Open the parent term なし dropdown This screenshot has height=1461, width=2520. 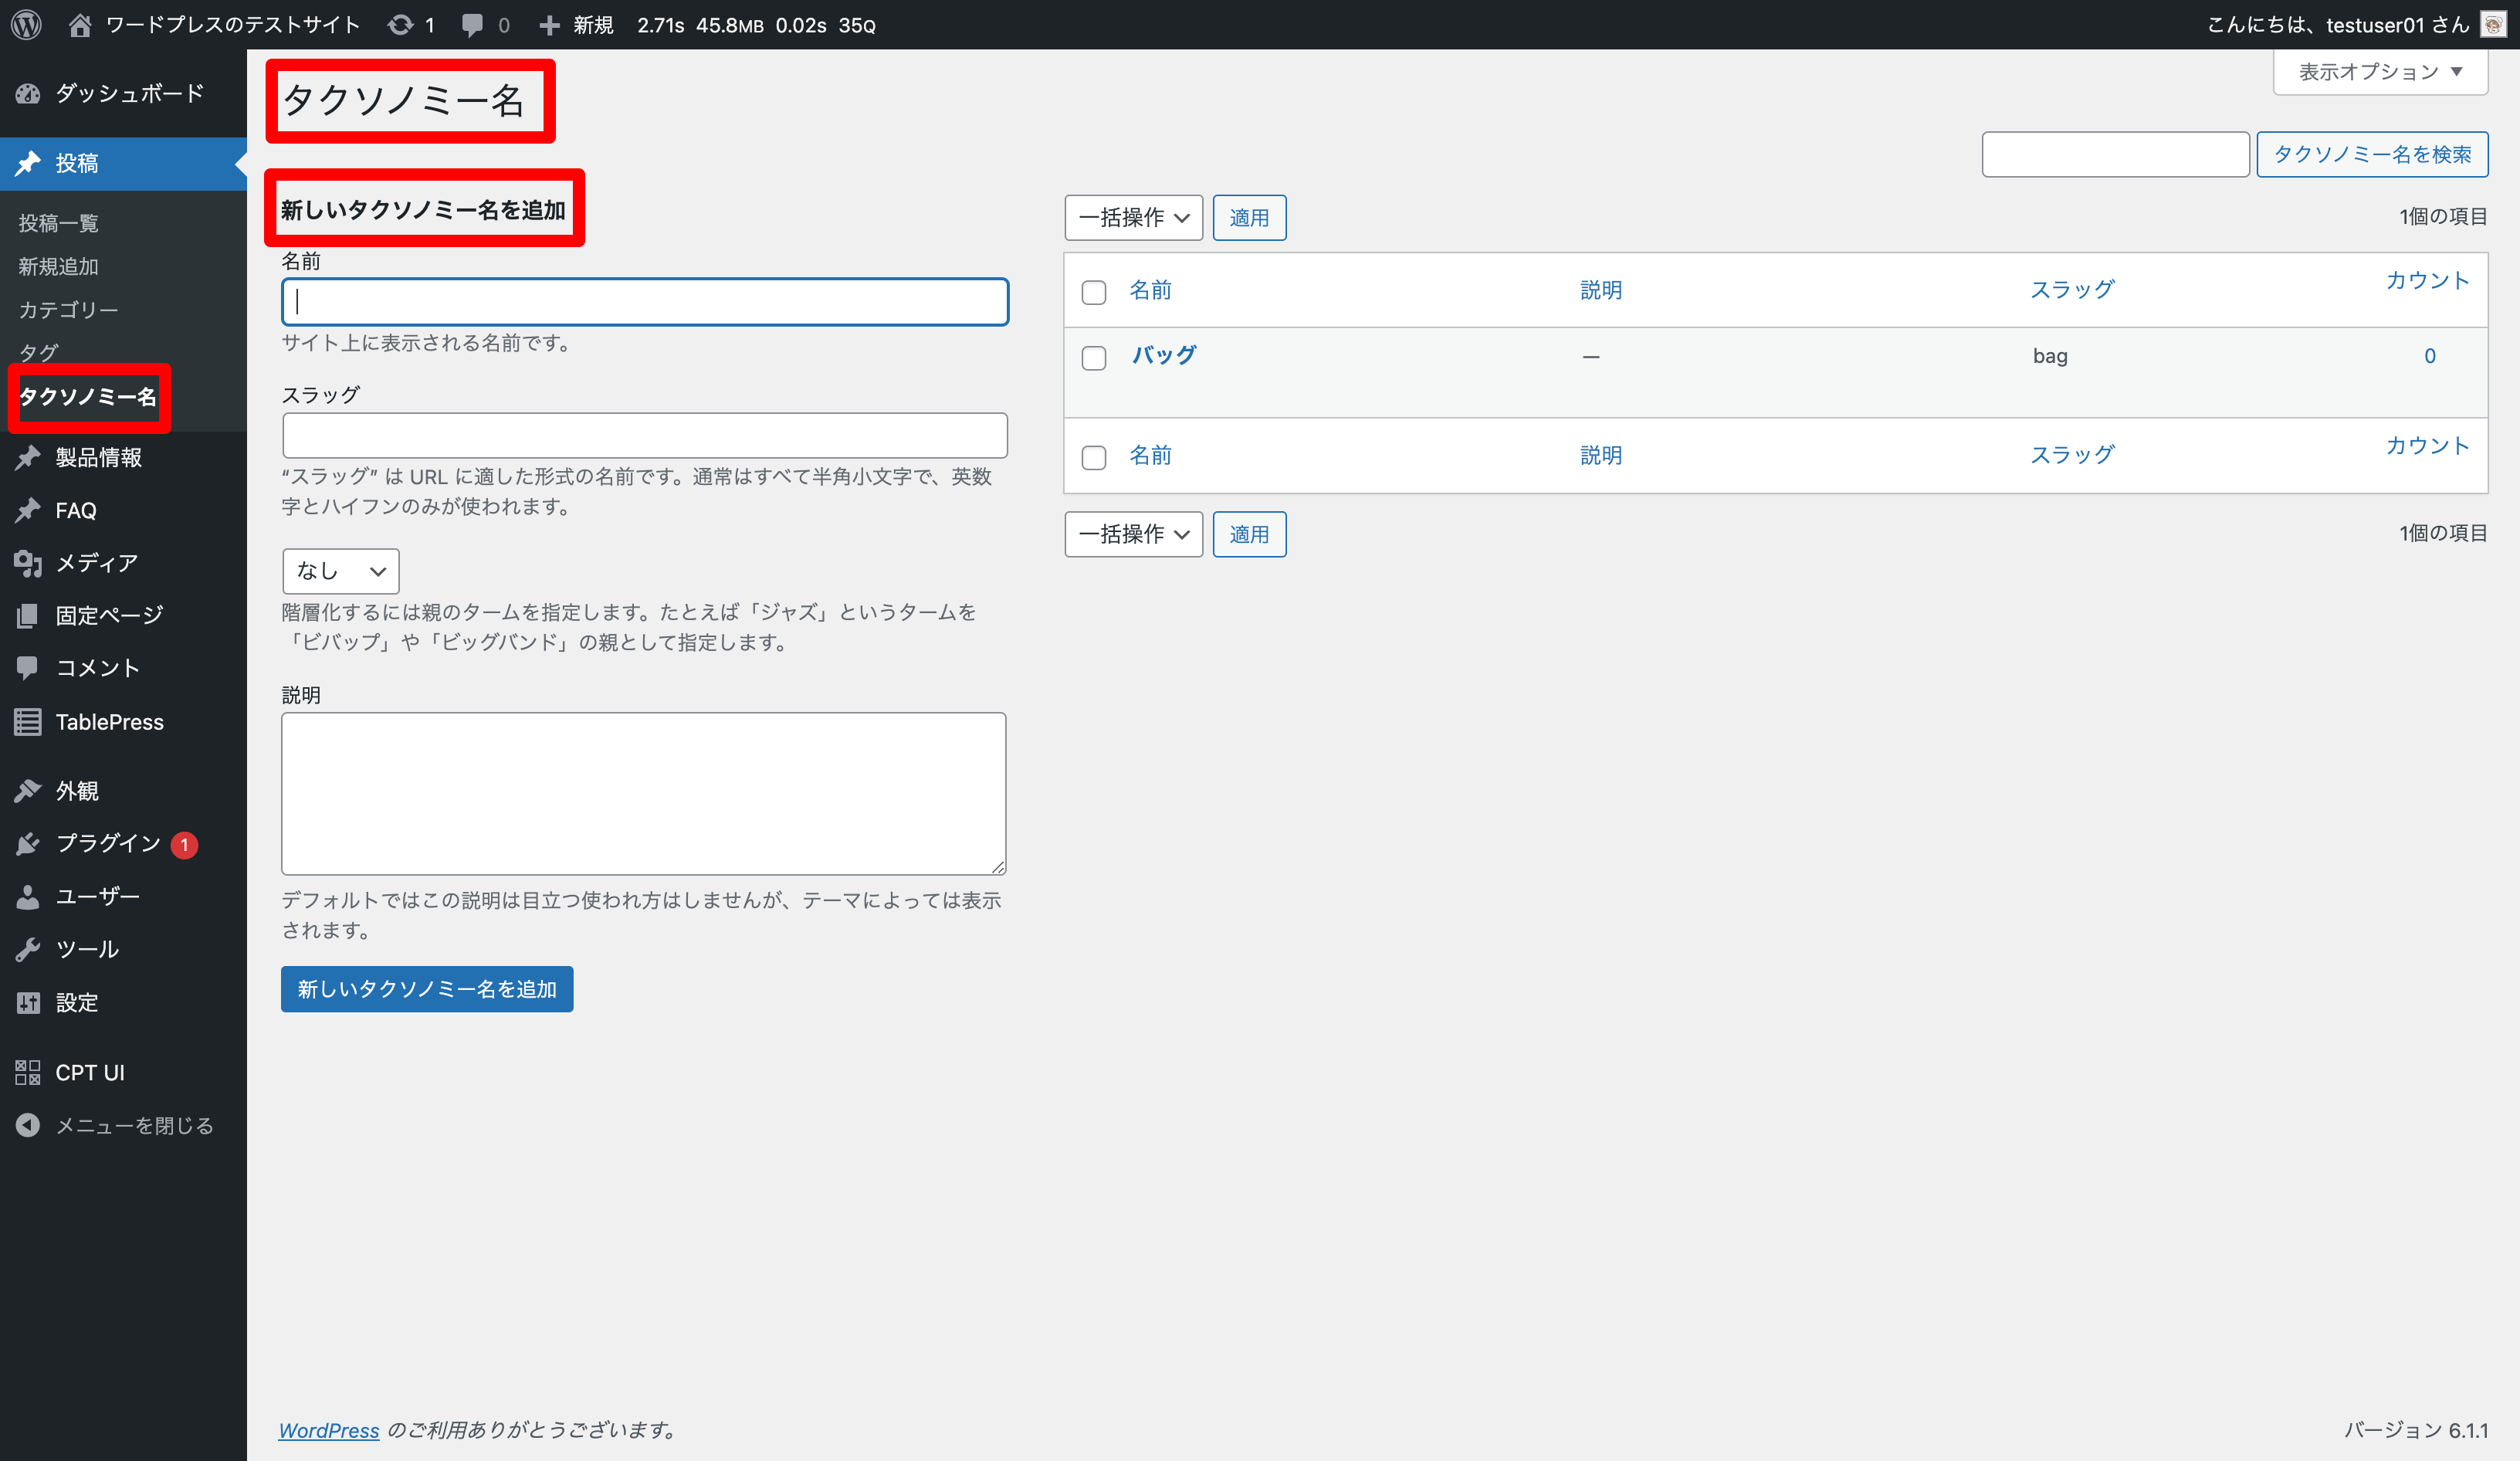340,571
